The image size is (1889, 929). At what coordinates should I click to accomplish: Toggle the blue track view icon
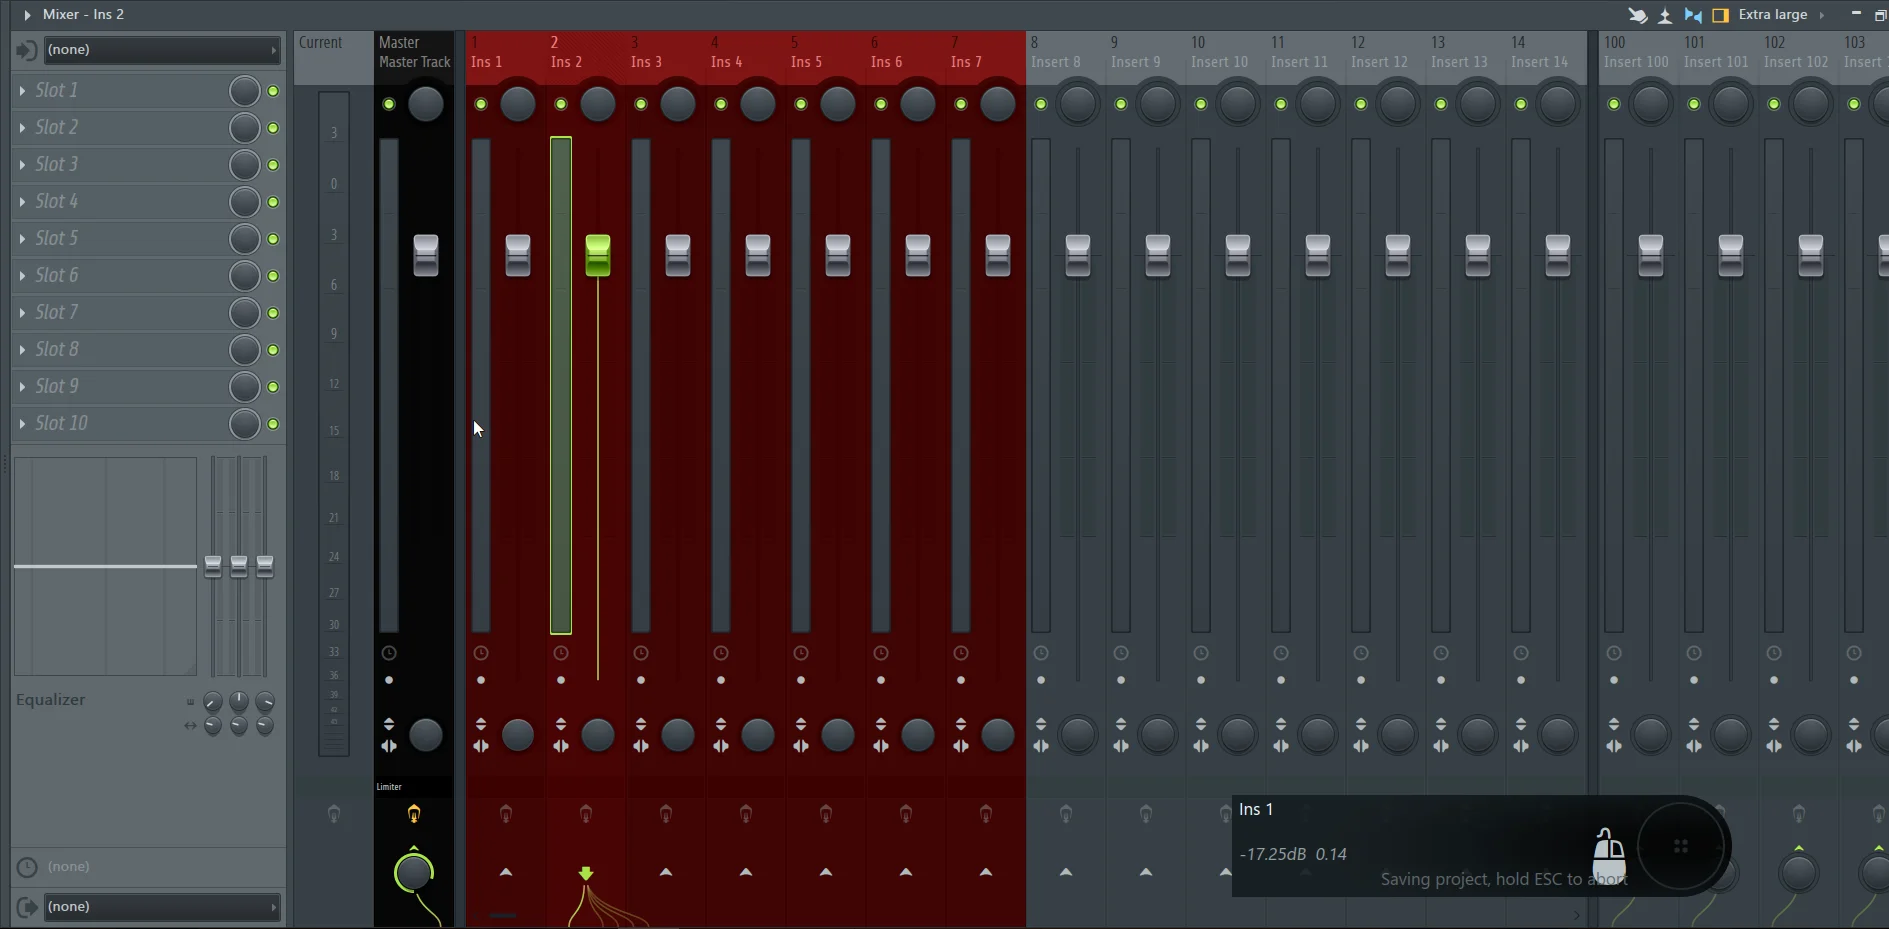coord(1693,15)
